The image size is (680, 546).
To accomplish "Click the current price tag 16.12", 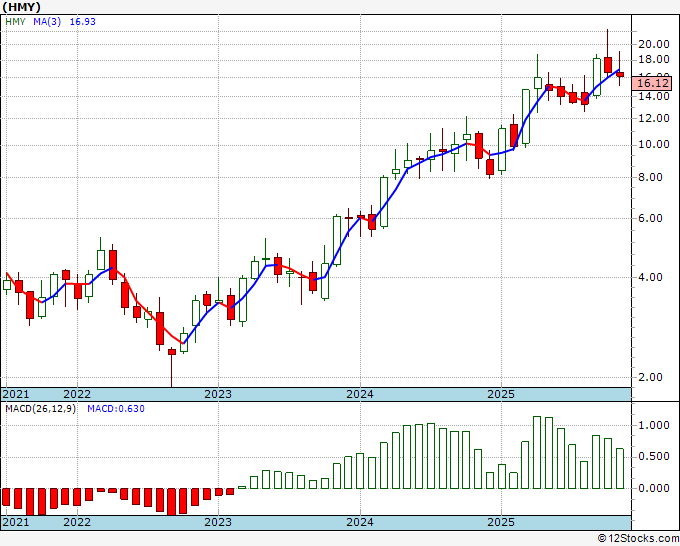I will (x=651, y=83).
